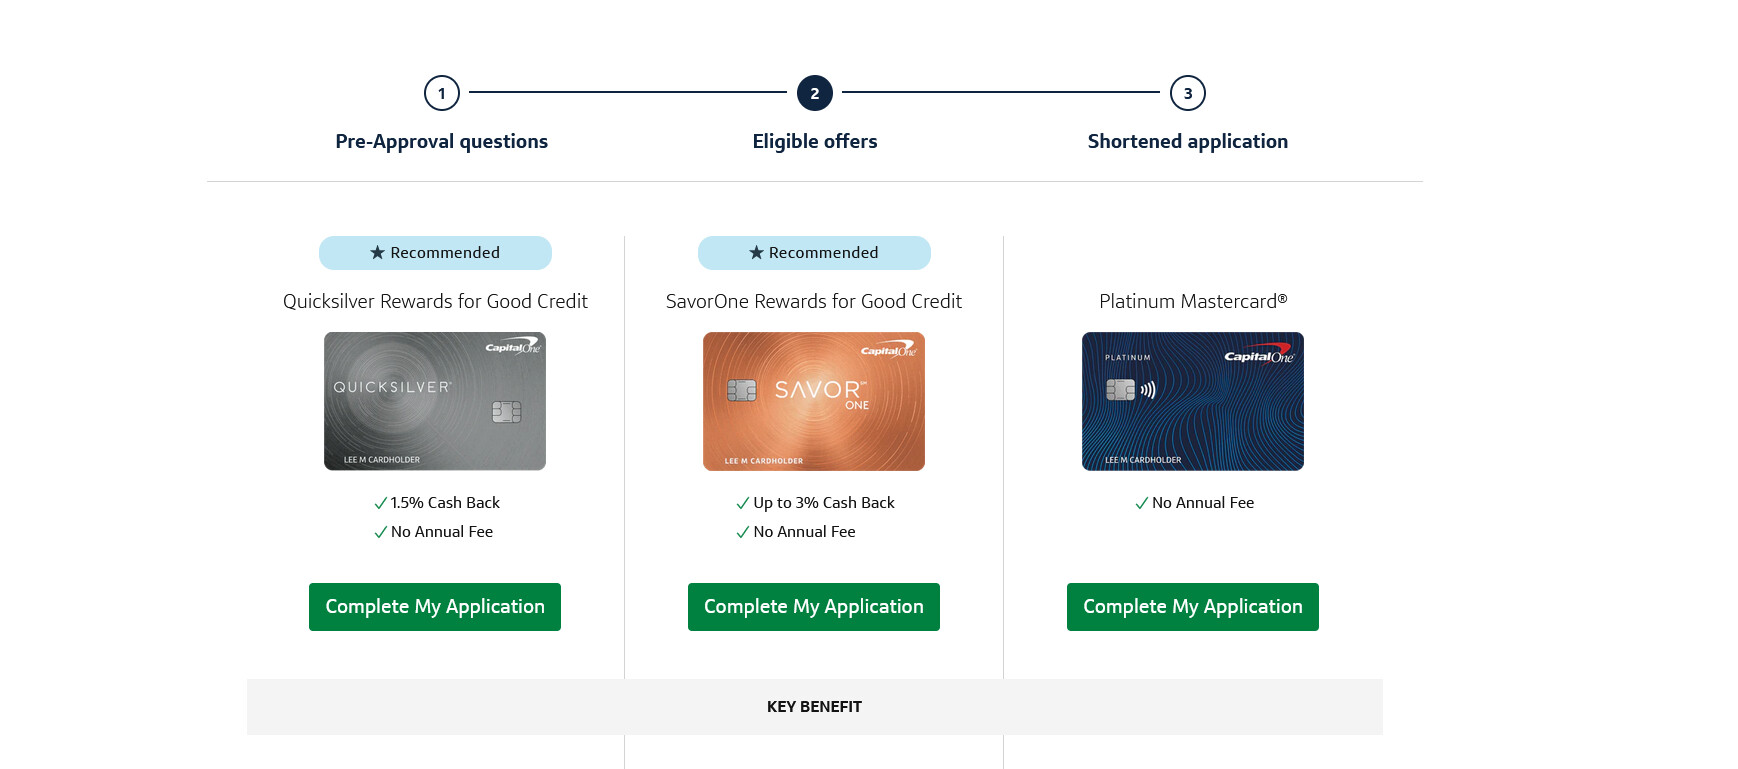Click the Recommended badge above Quicksilver
Viewport: 1738px width, 769px height.
point(435,253)
